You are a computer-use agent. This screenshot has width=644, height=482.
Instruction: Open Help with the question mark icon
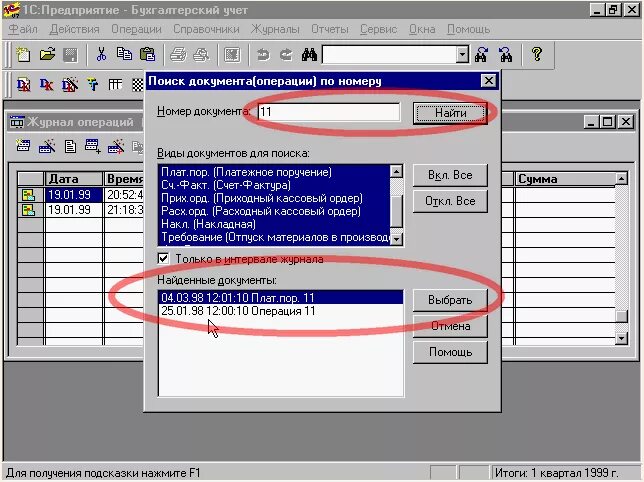pos(536,54)
